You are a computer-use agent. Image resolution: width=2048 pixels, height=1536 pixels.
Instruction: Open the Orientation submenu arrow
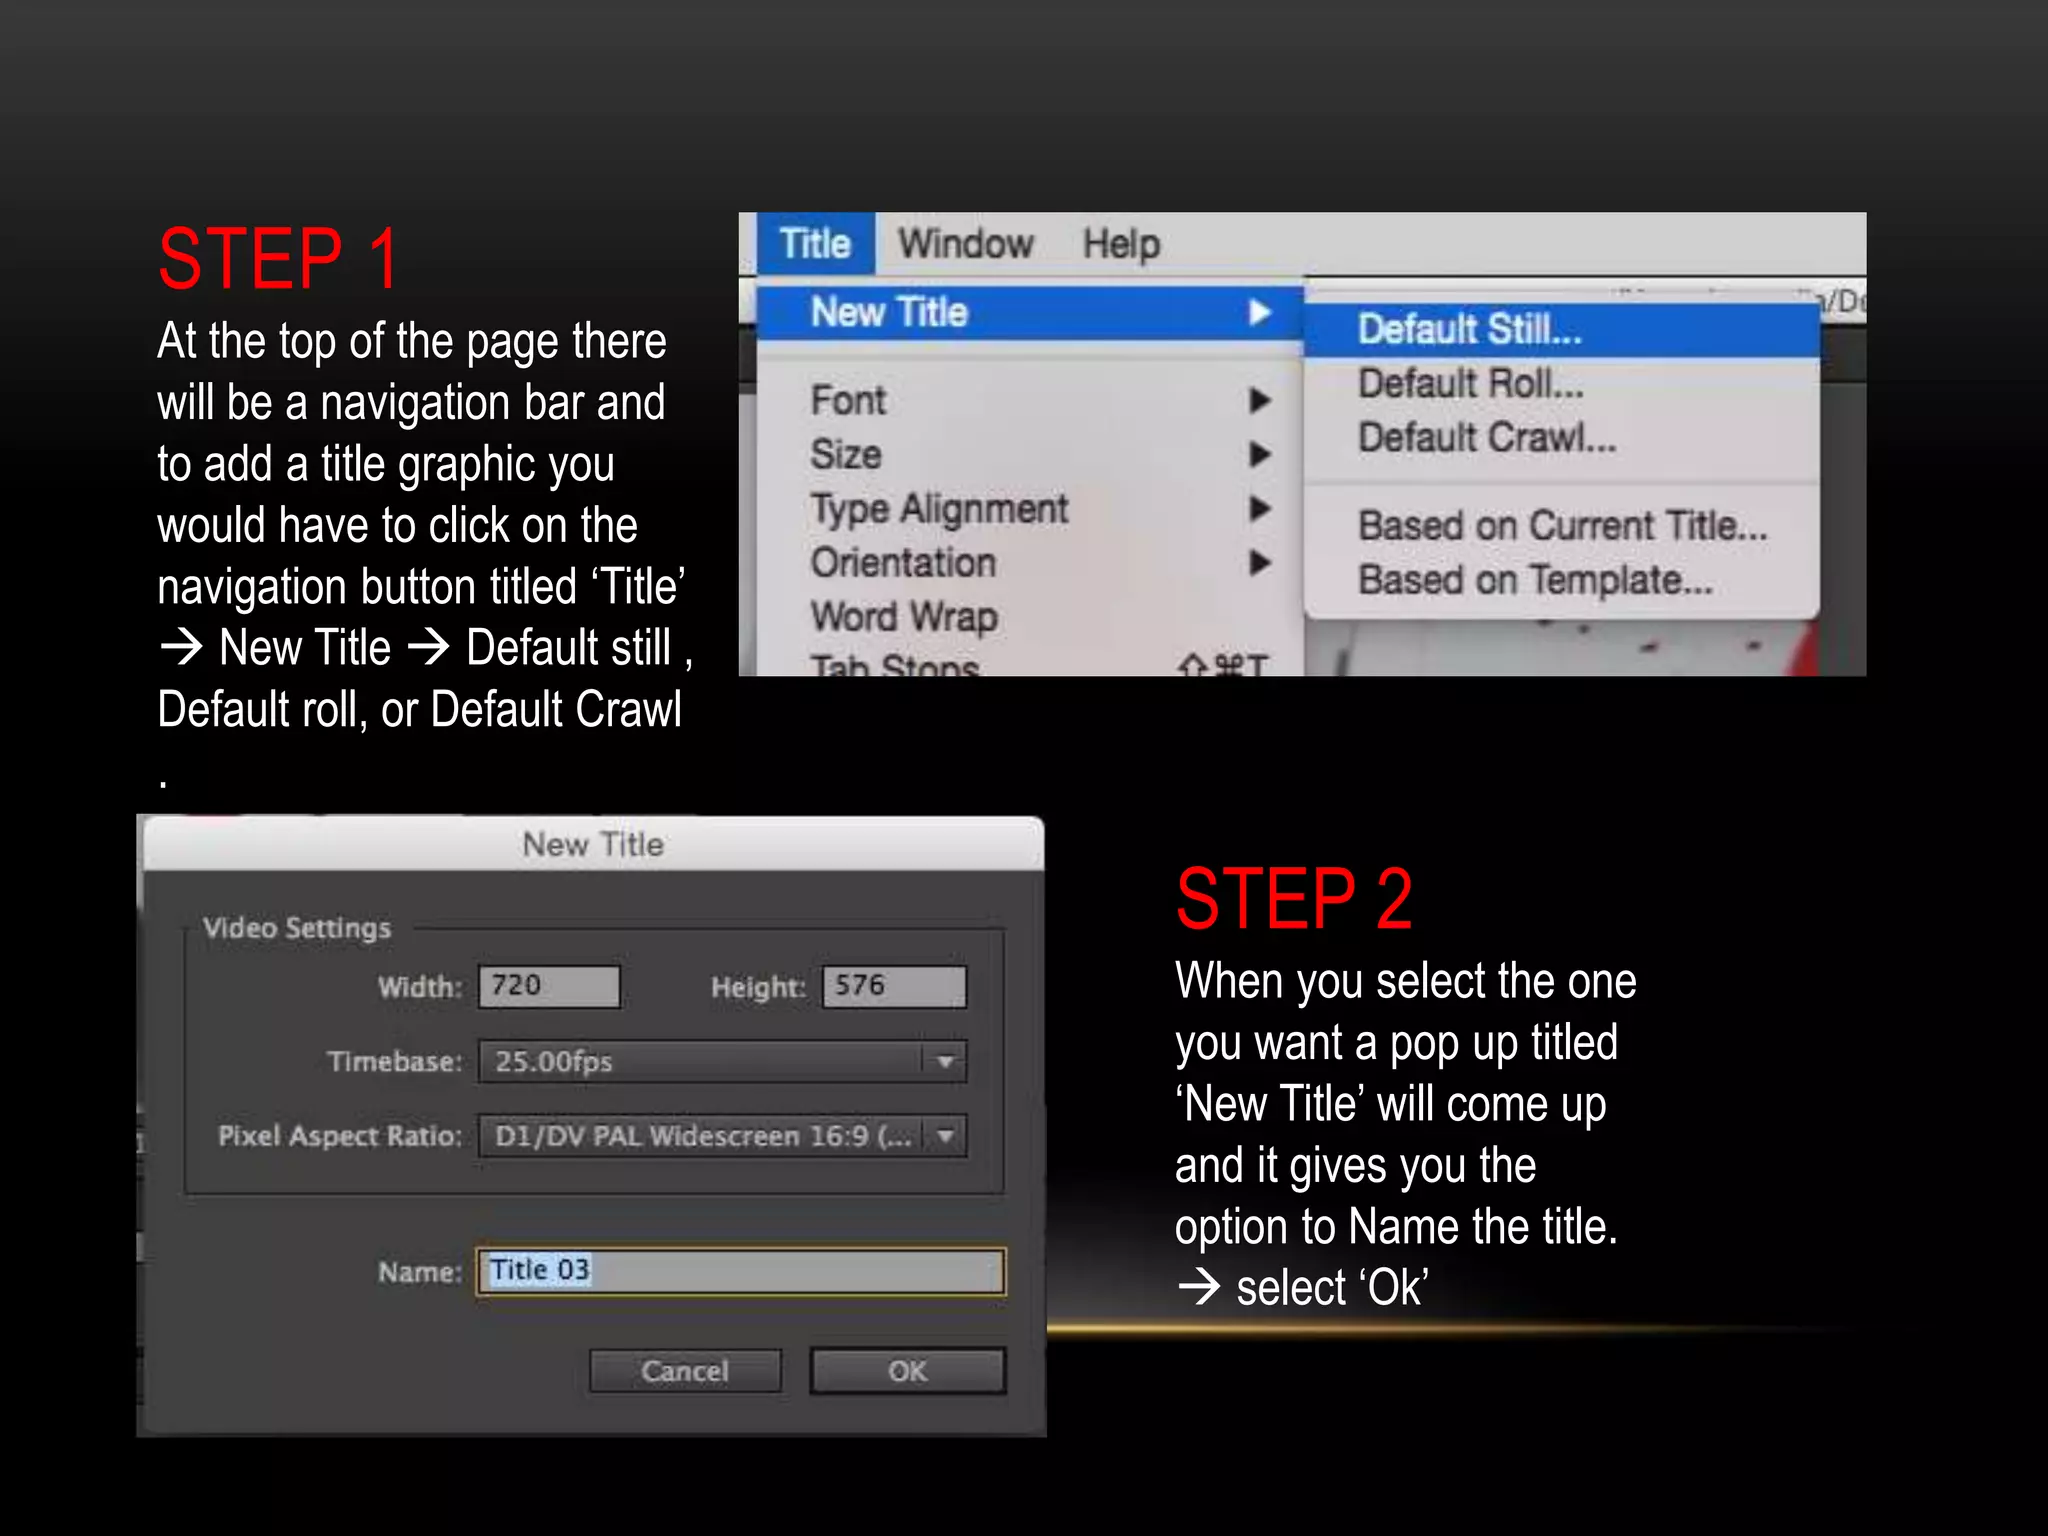click(1259, 563)
